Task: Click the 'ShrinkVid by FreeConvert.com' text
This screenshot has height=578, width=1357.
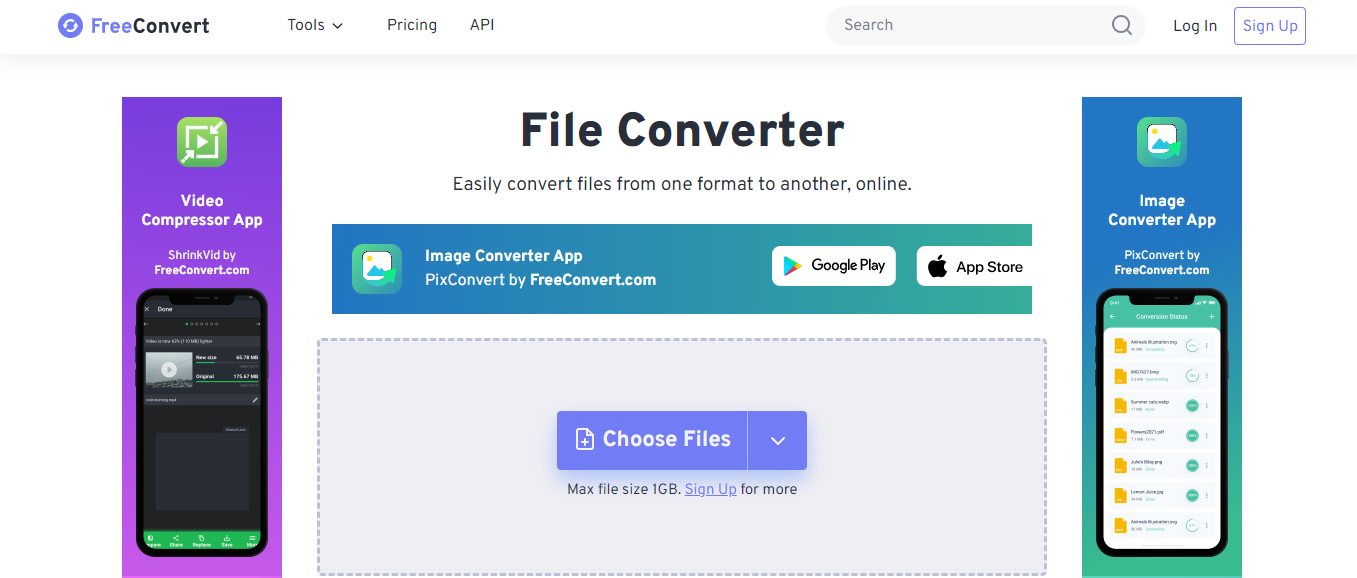Action: (202, 262)
